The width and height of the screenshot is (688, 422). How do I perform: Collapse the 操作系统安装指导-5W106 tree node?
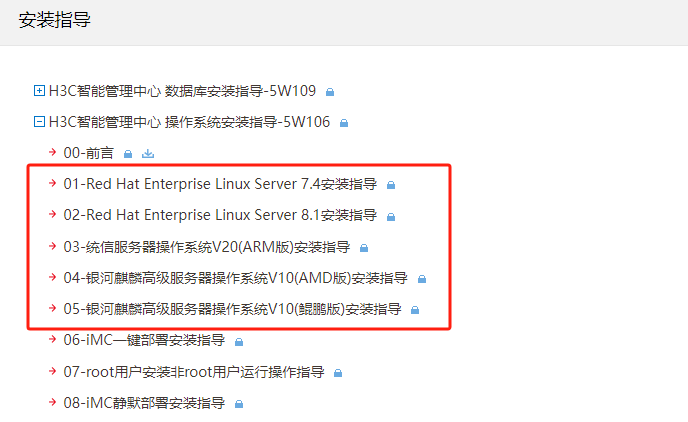(x=39, y=122)
